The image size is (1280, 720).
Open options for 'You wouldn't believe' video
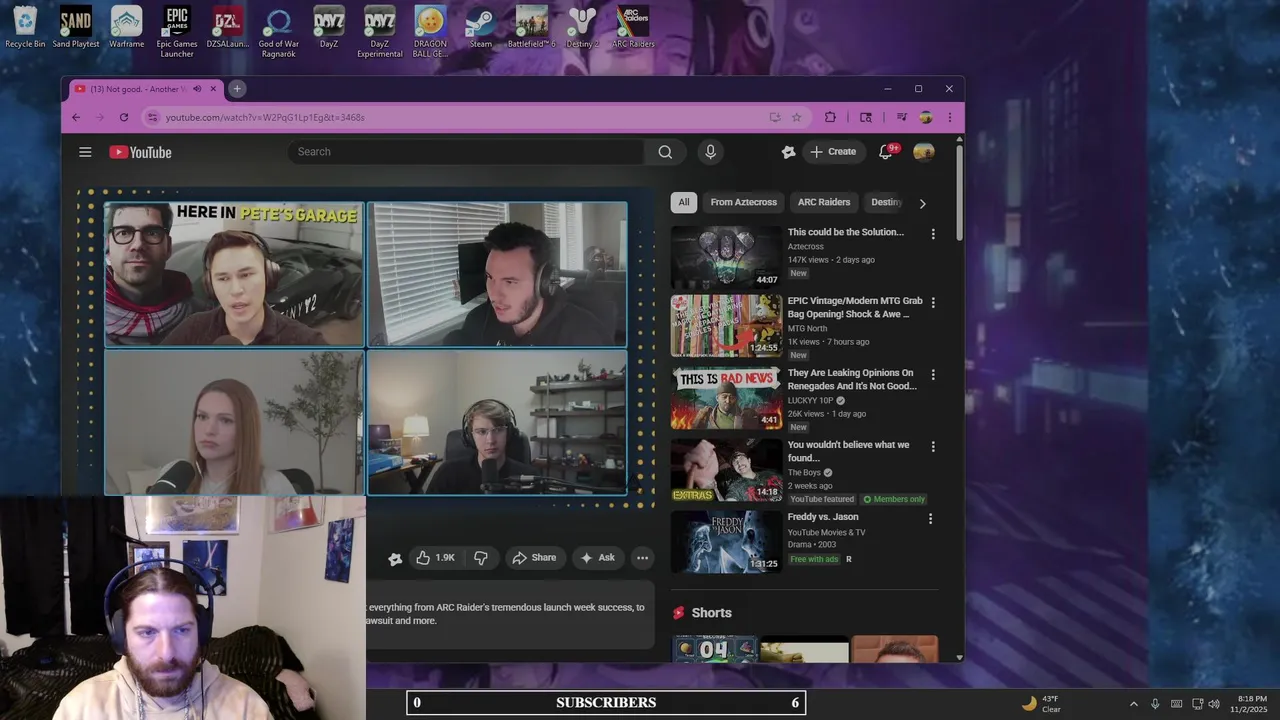933,446
